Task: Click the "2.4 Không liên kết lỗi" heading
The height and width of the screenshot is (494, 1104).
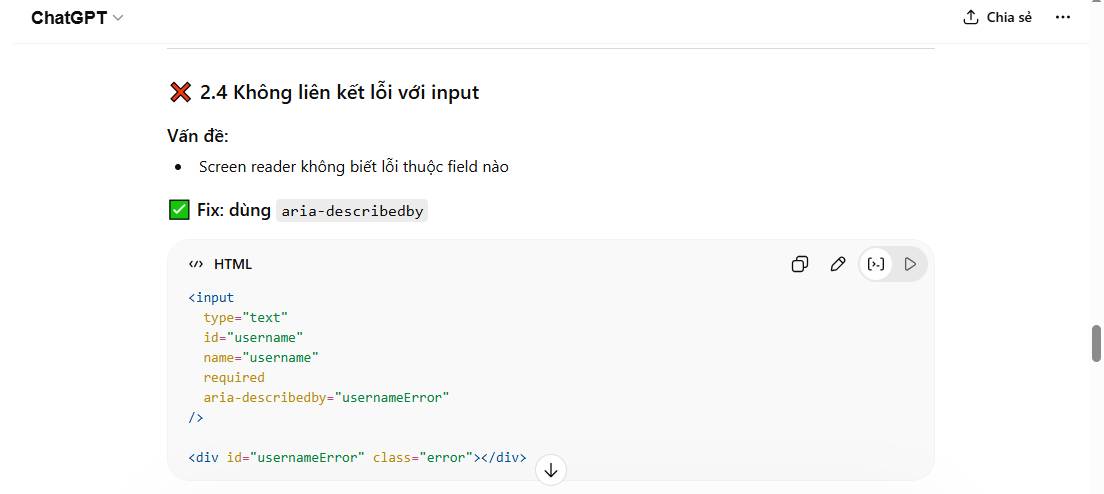Action: pos(339,92)
